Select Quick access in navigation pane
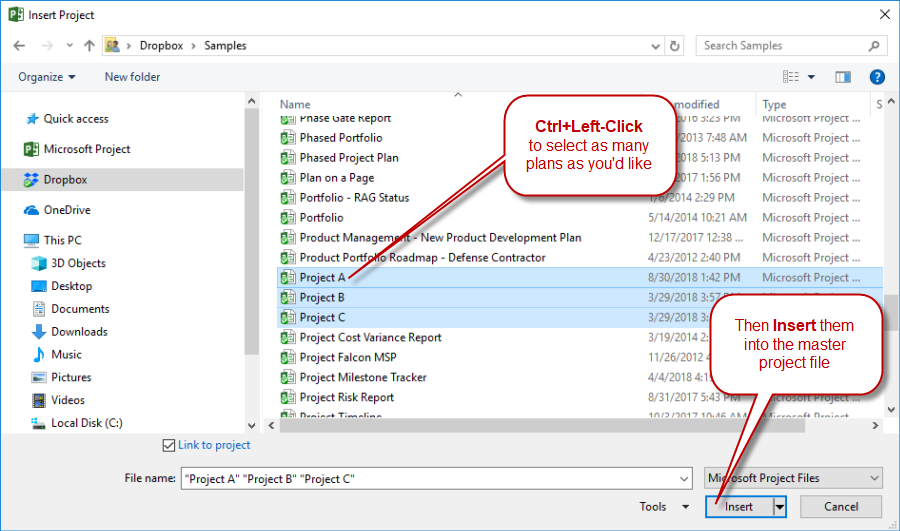Viewport: 900px width, 531px height. [76, 119]
